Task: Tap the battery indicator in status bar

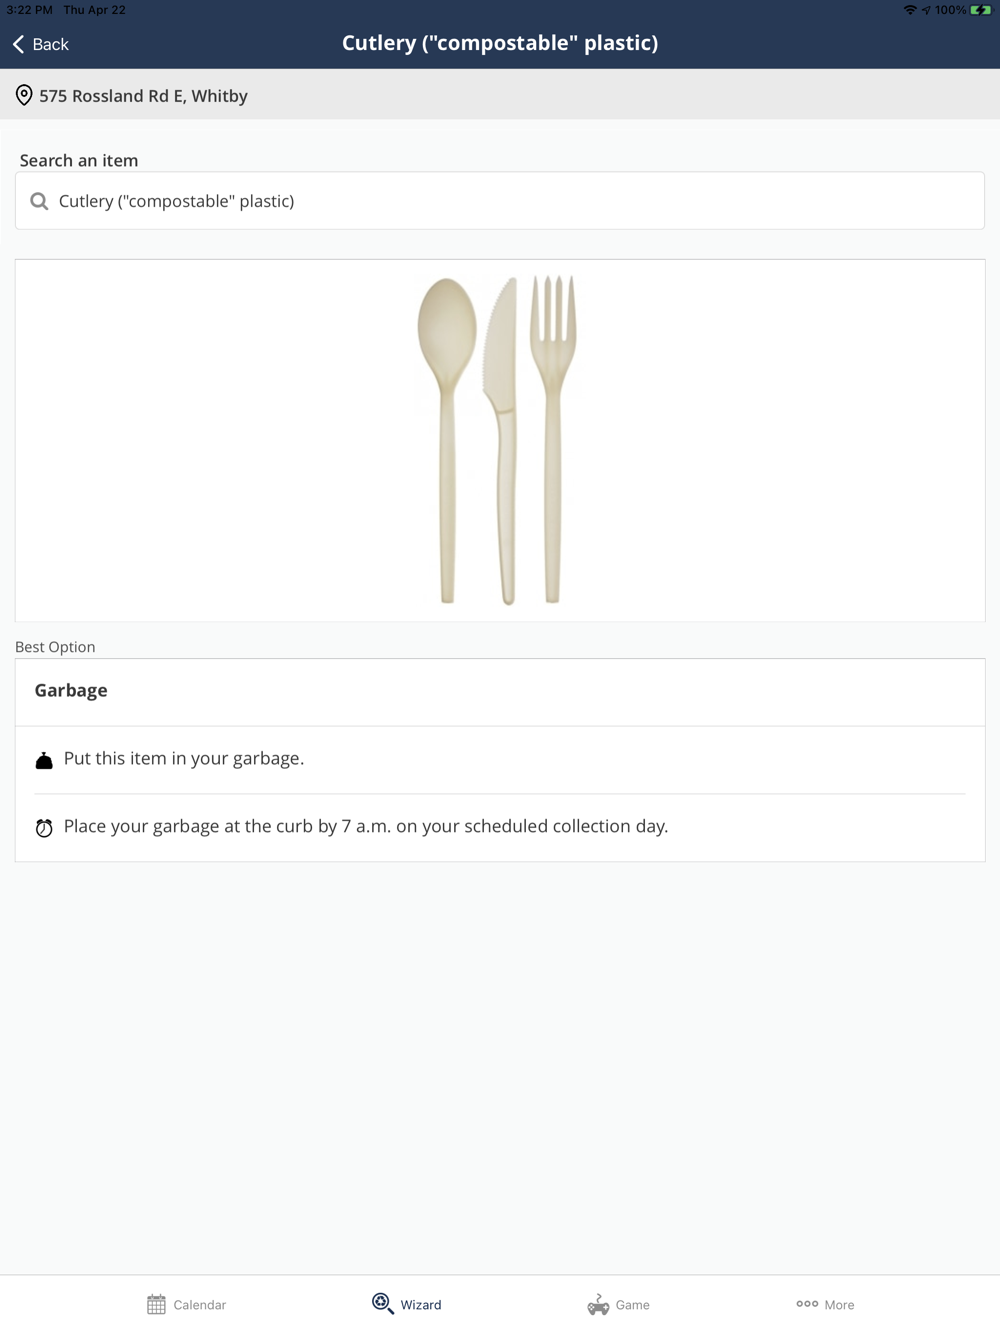Action: [980, 10]
